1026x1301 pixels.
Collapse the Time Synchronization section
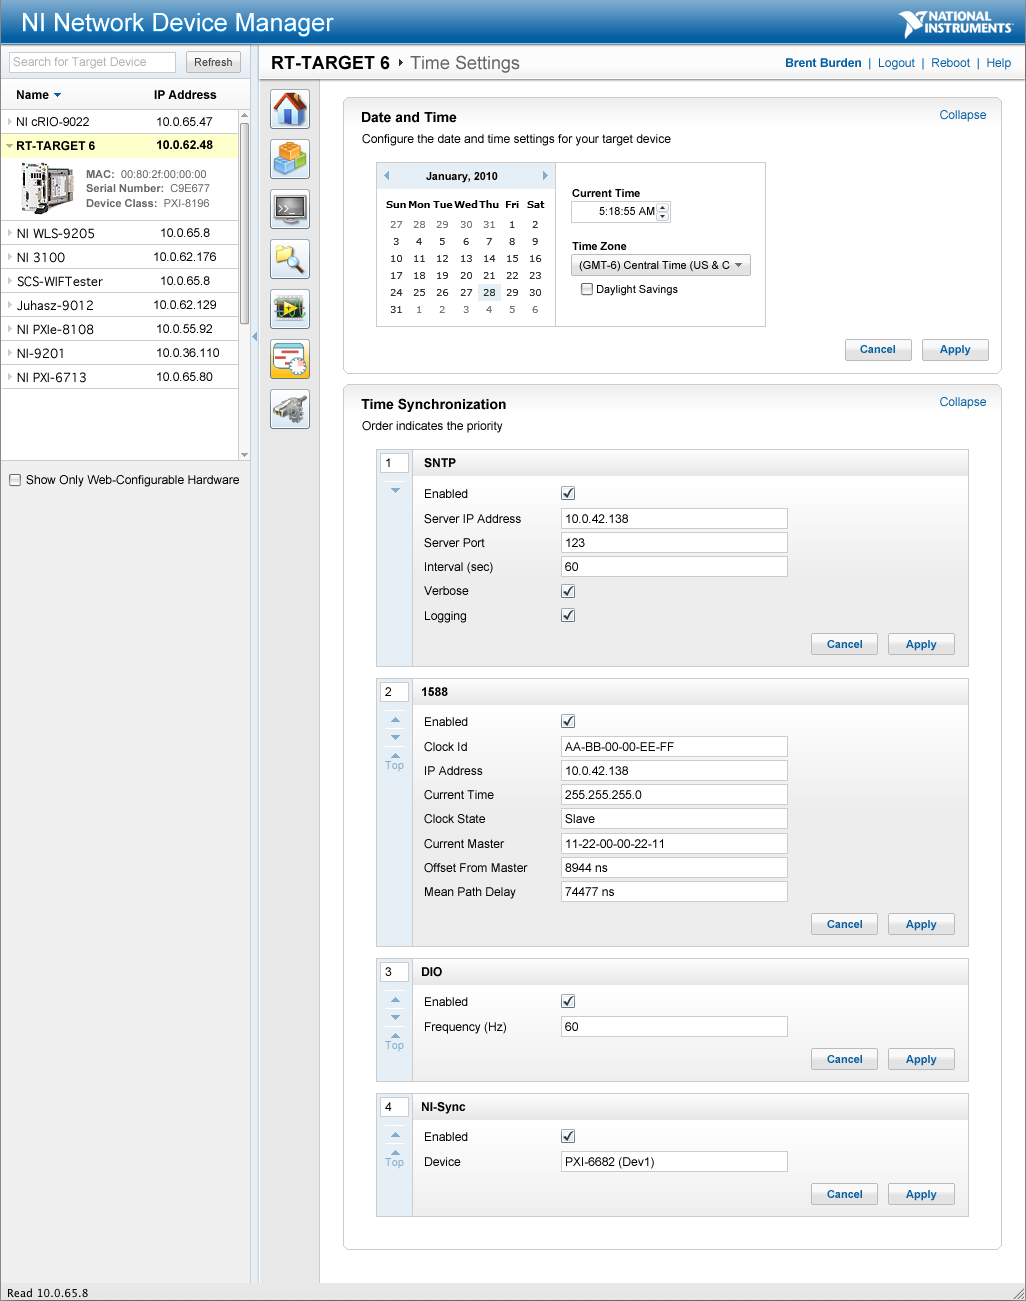click(x=962, y=402)
